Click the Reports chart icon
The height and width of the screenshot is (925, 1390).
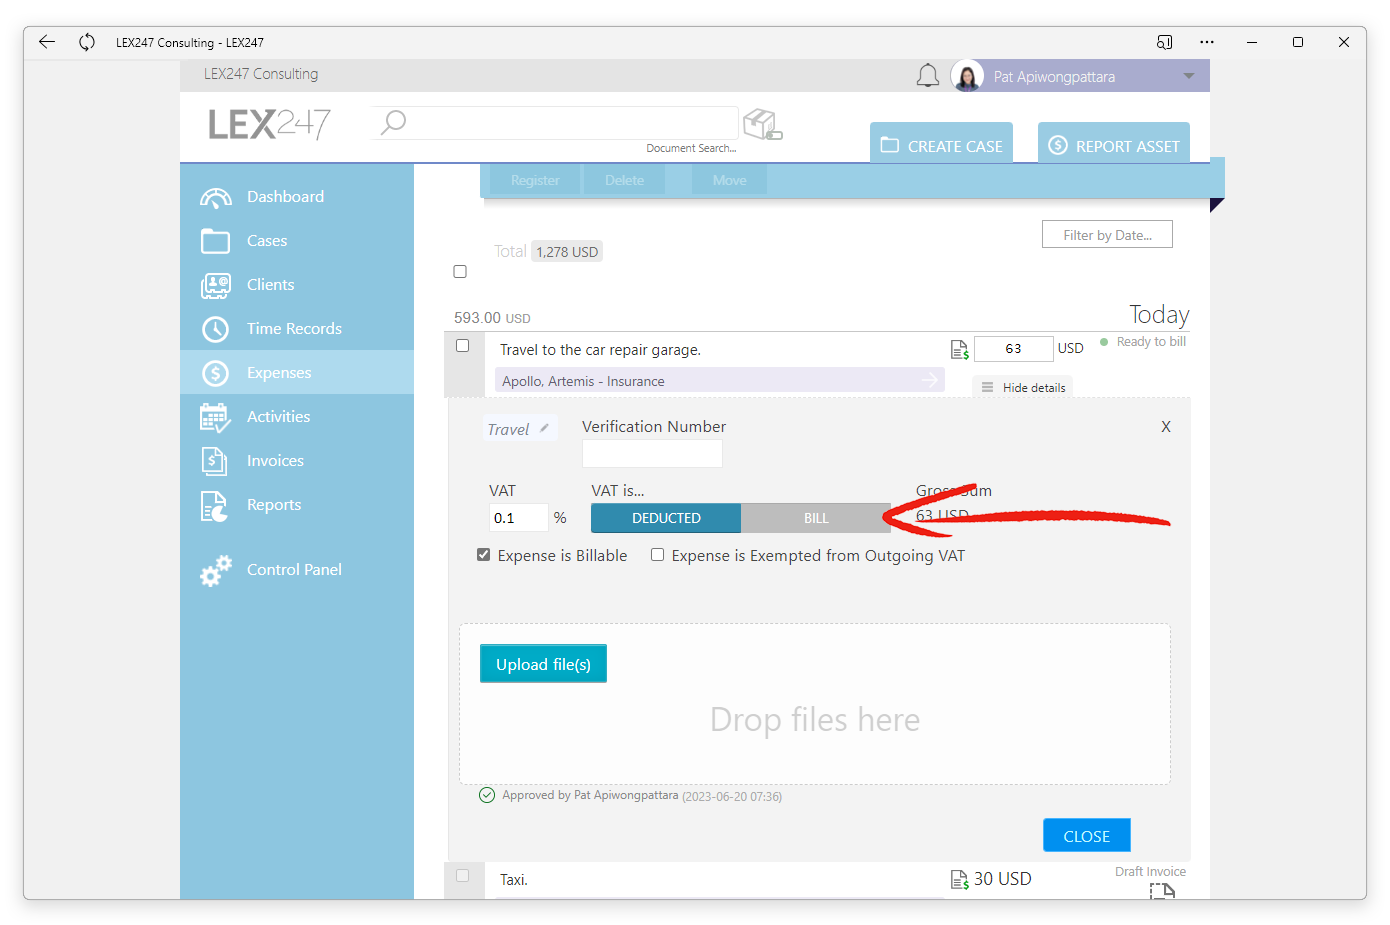point(215,506)
